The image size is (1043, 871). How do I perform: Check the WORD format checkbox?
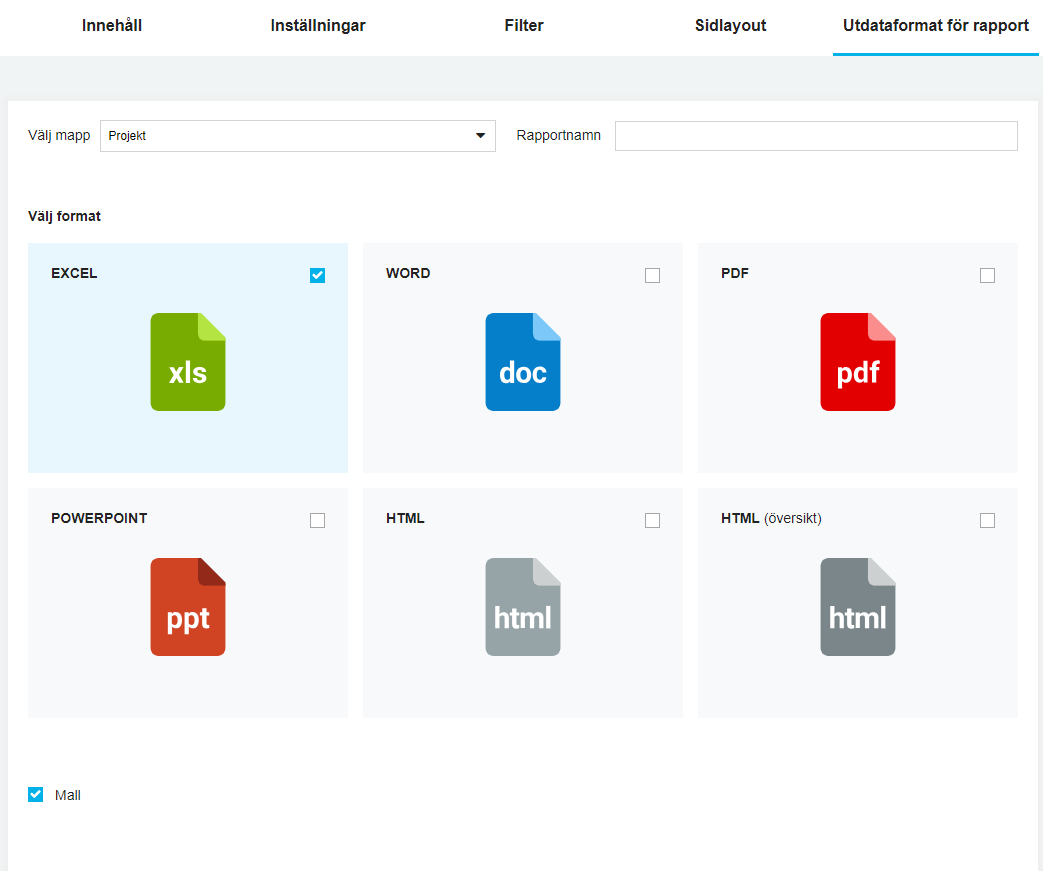coord(653,275)
